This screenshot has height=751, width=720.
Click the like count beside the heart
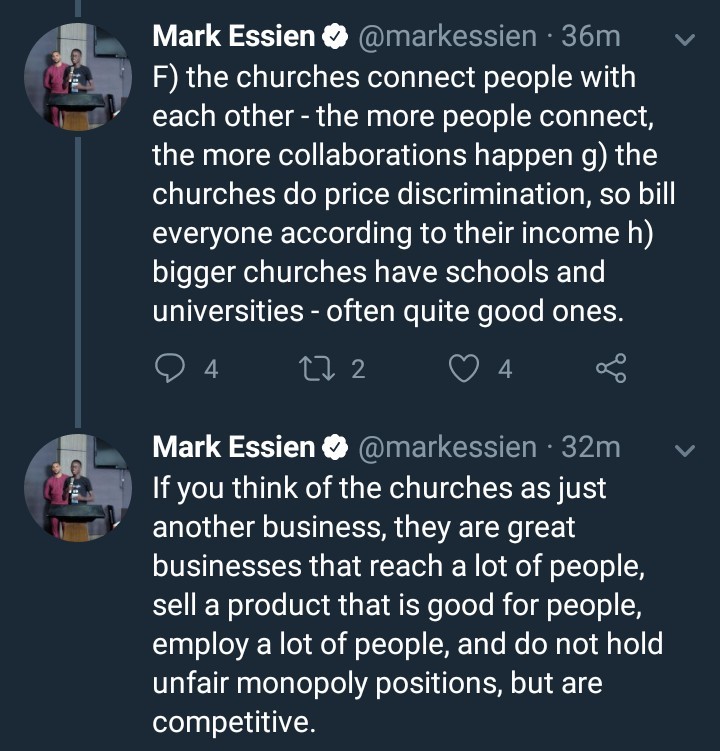point(505,370)
